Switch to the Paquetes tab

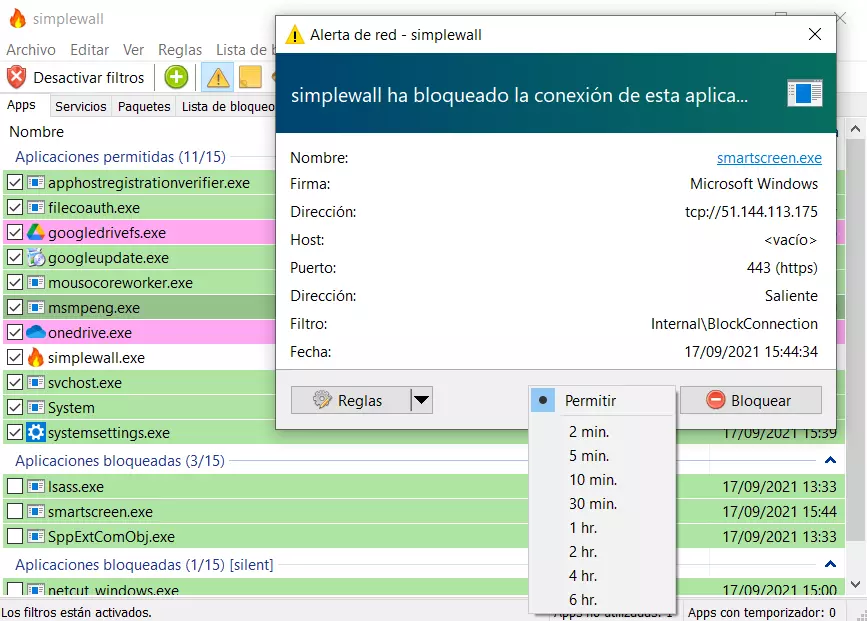(x=144, y=106)
